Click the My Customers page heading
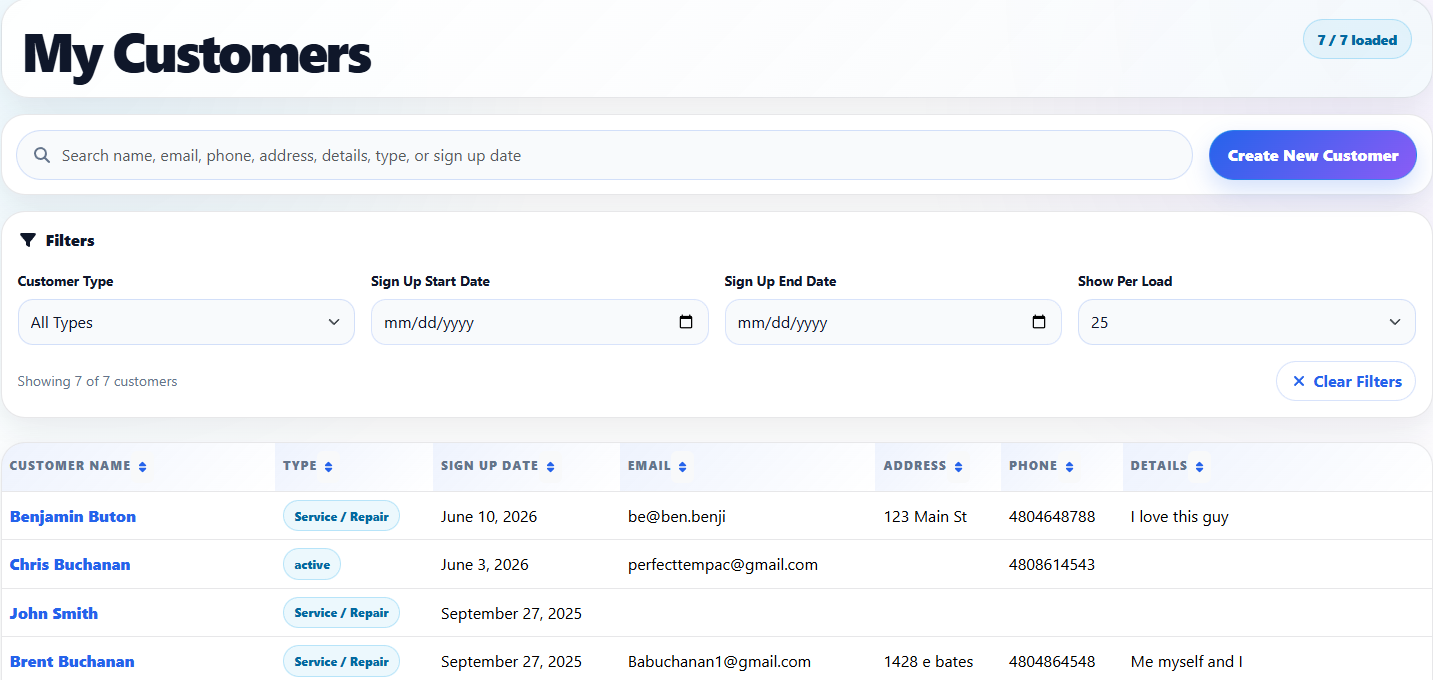The width and height of the screenshot is (1433, 680). click(197, 53)
